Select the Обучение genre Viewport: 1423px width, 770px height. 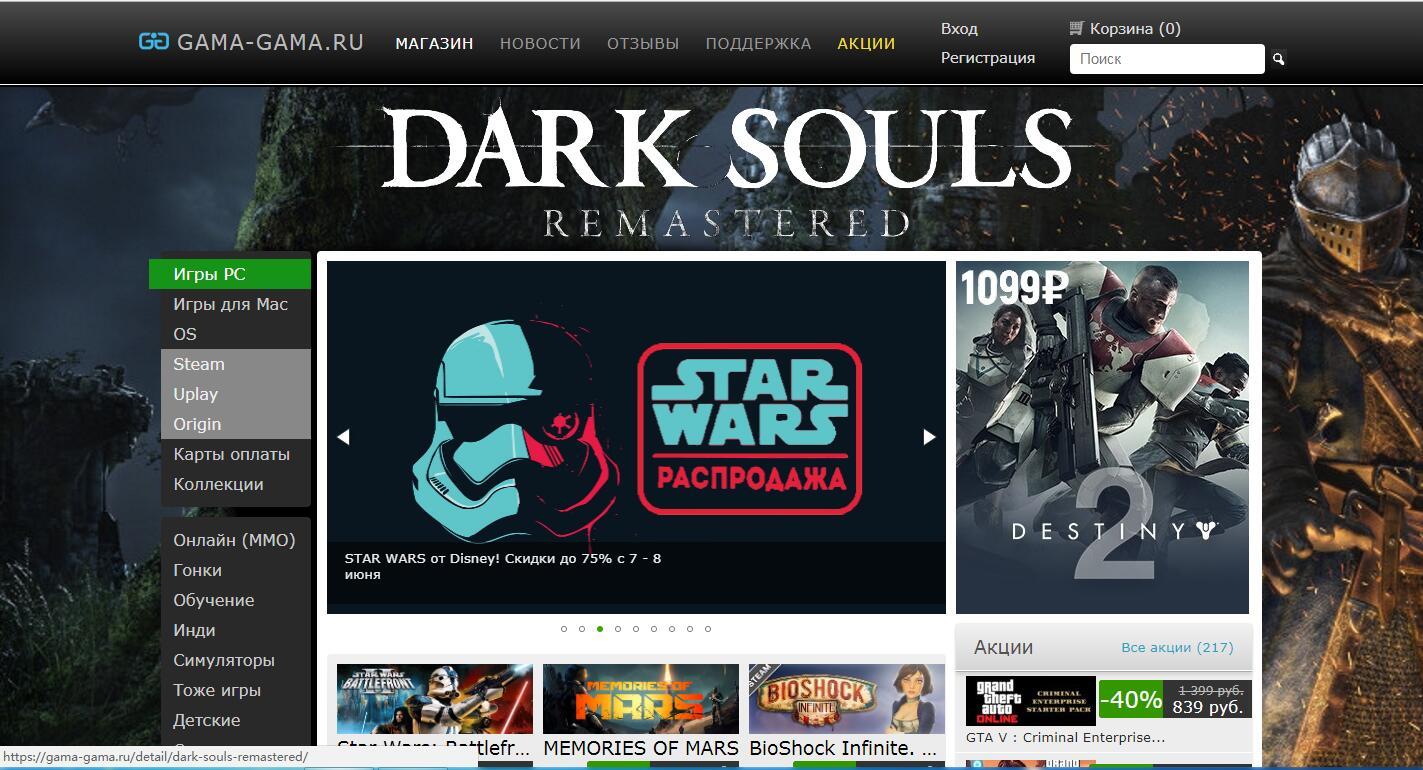(x=236, y=600)
